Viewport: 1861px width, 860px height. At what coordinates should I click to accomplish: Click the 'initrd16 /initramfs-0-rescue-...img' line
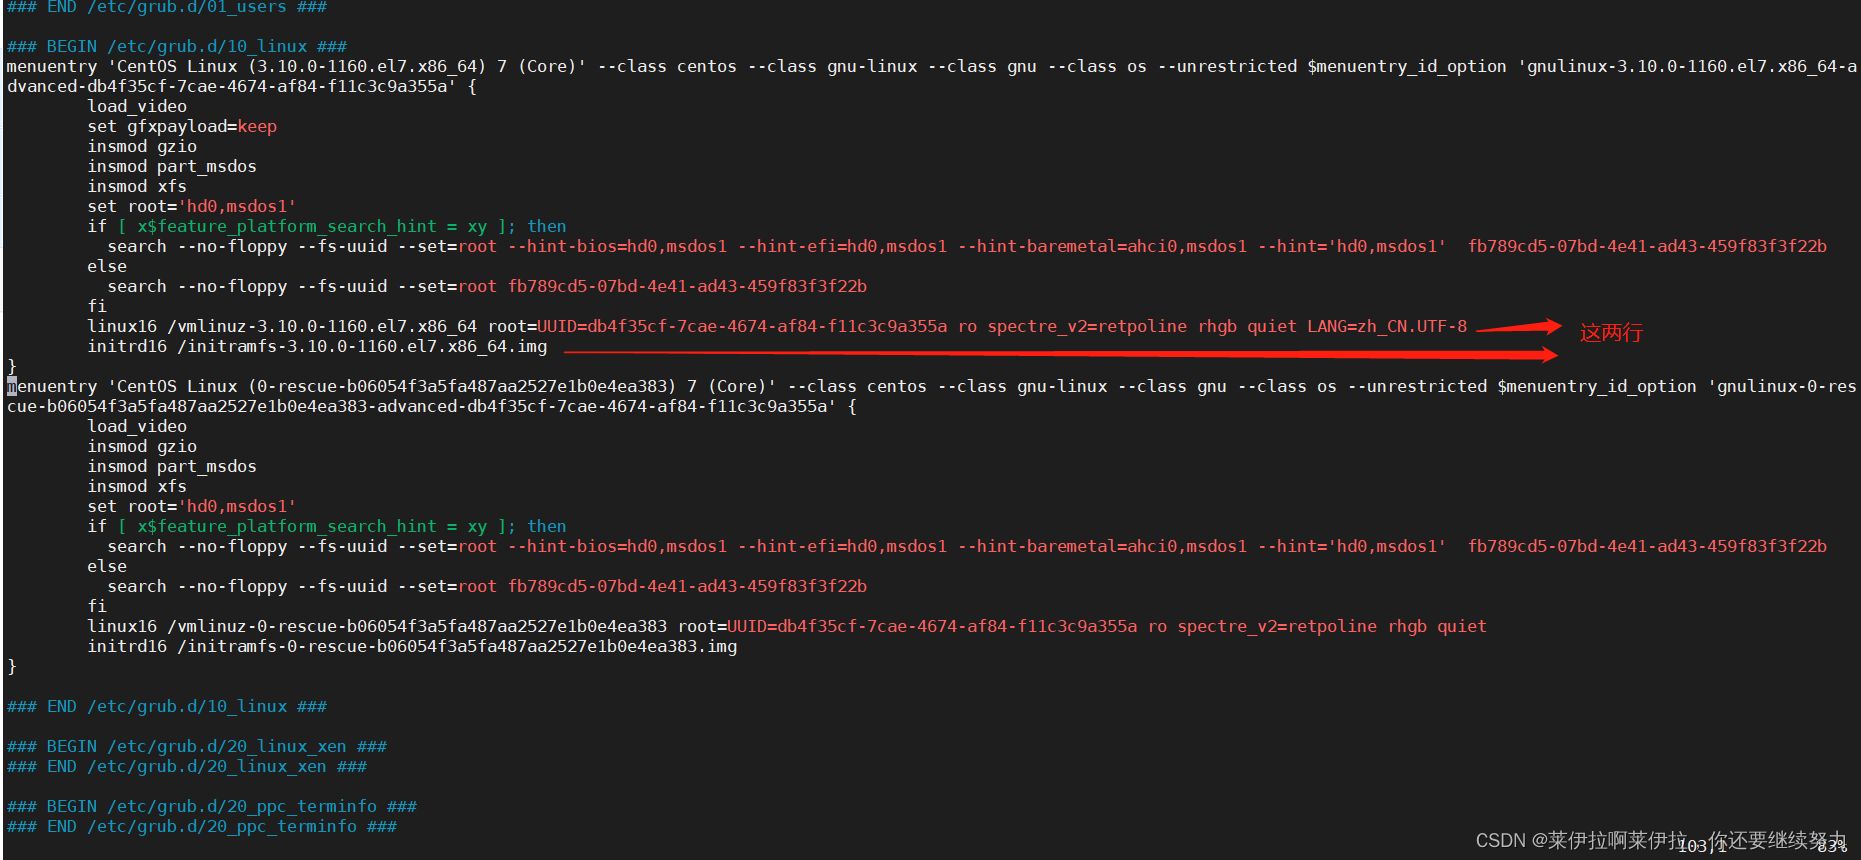(x=412, y=646)
